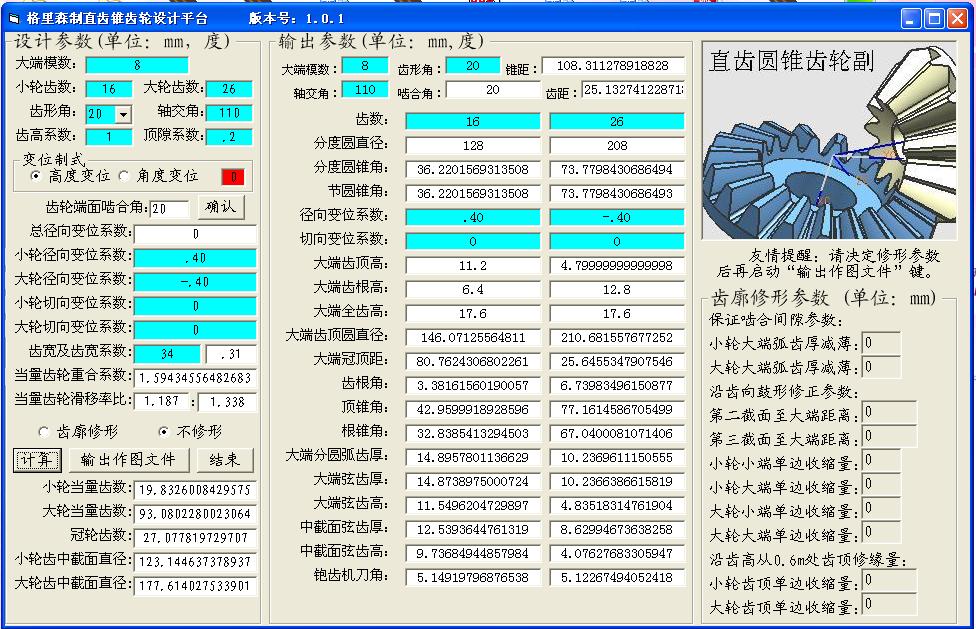Viewport: 976px width, 629px height.
Task: Click the 锥距 output field
Action: point(613,65)
